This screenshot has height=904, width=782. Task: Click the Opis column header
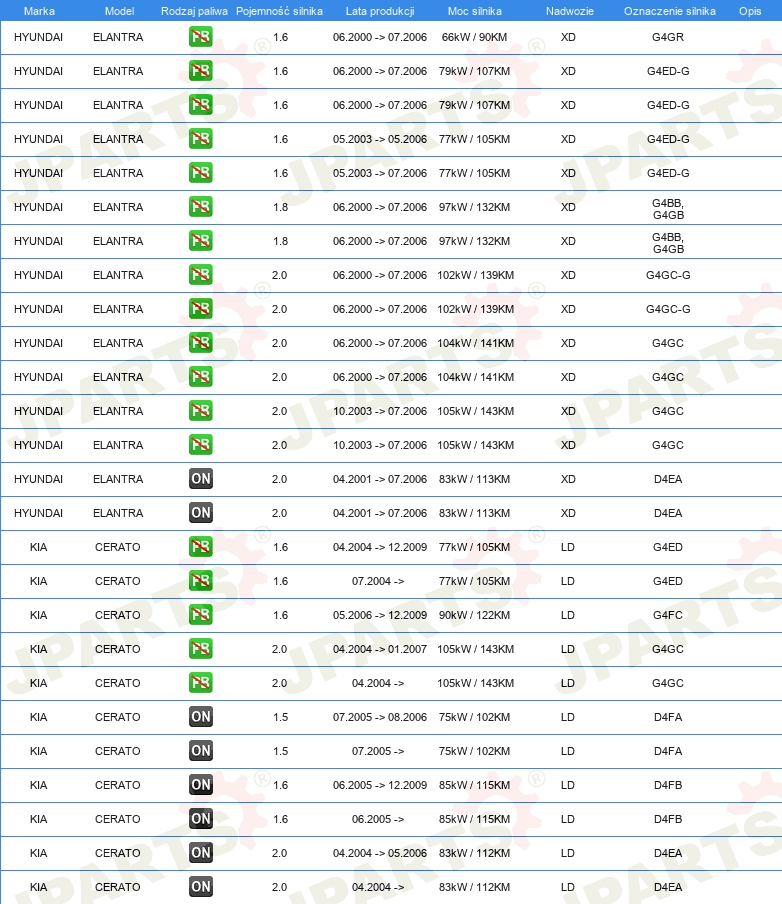pyautogui.click(x=750, y=11)
